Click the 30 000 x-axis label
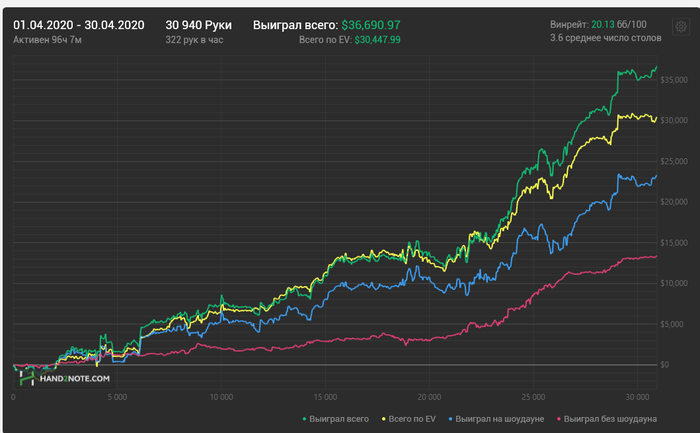The height and width of the screenshot is (433, 700). [x=638, y=397]
